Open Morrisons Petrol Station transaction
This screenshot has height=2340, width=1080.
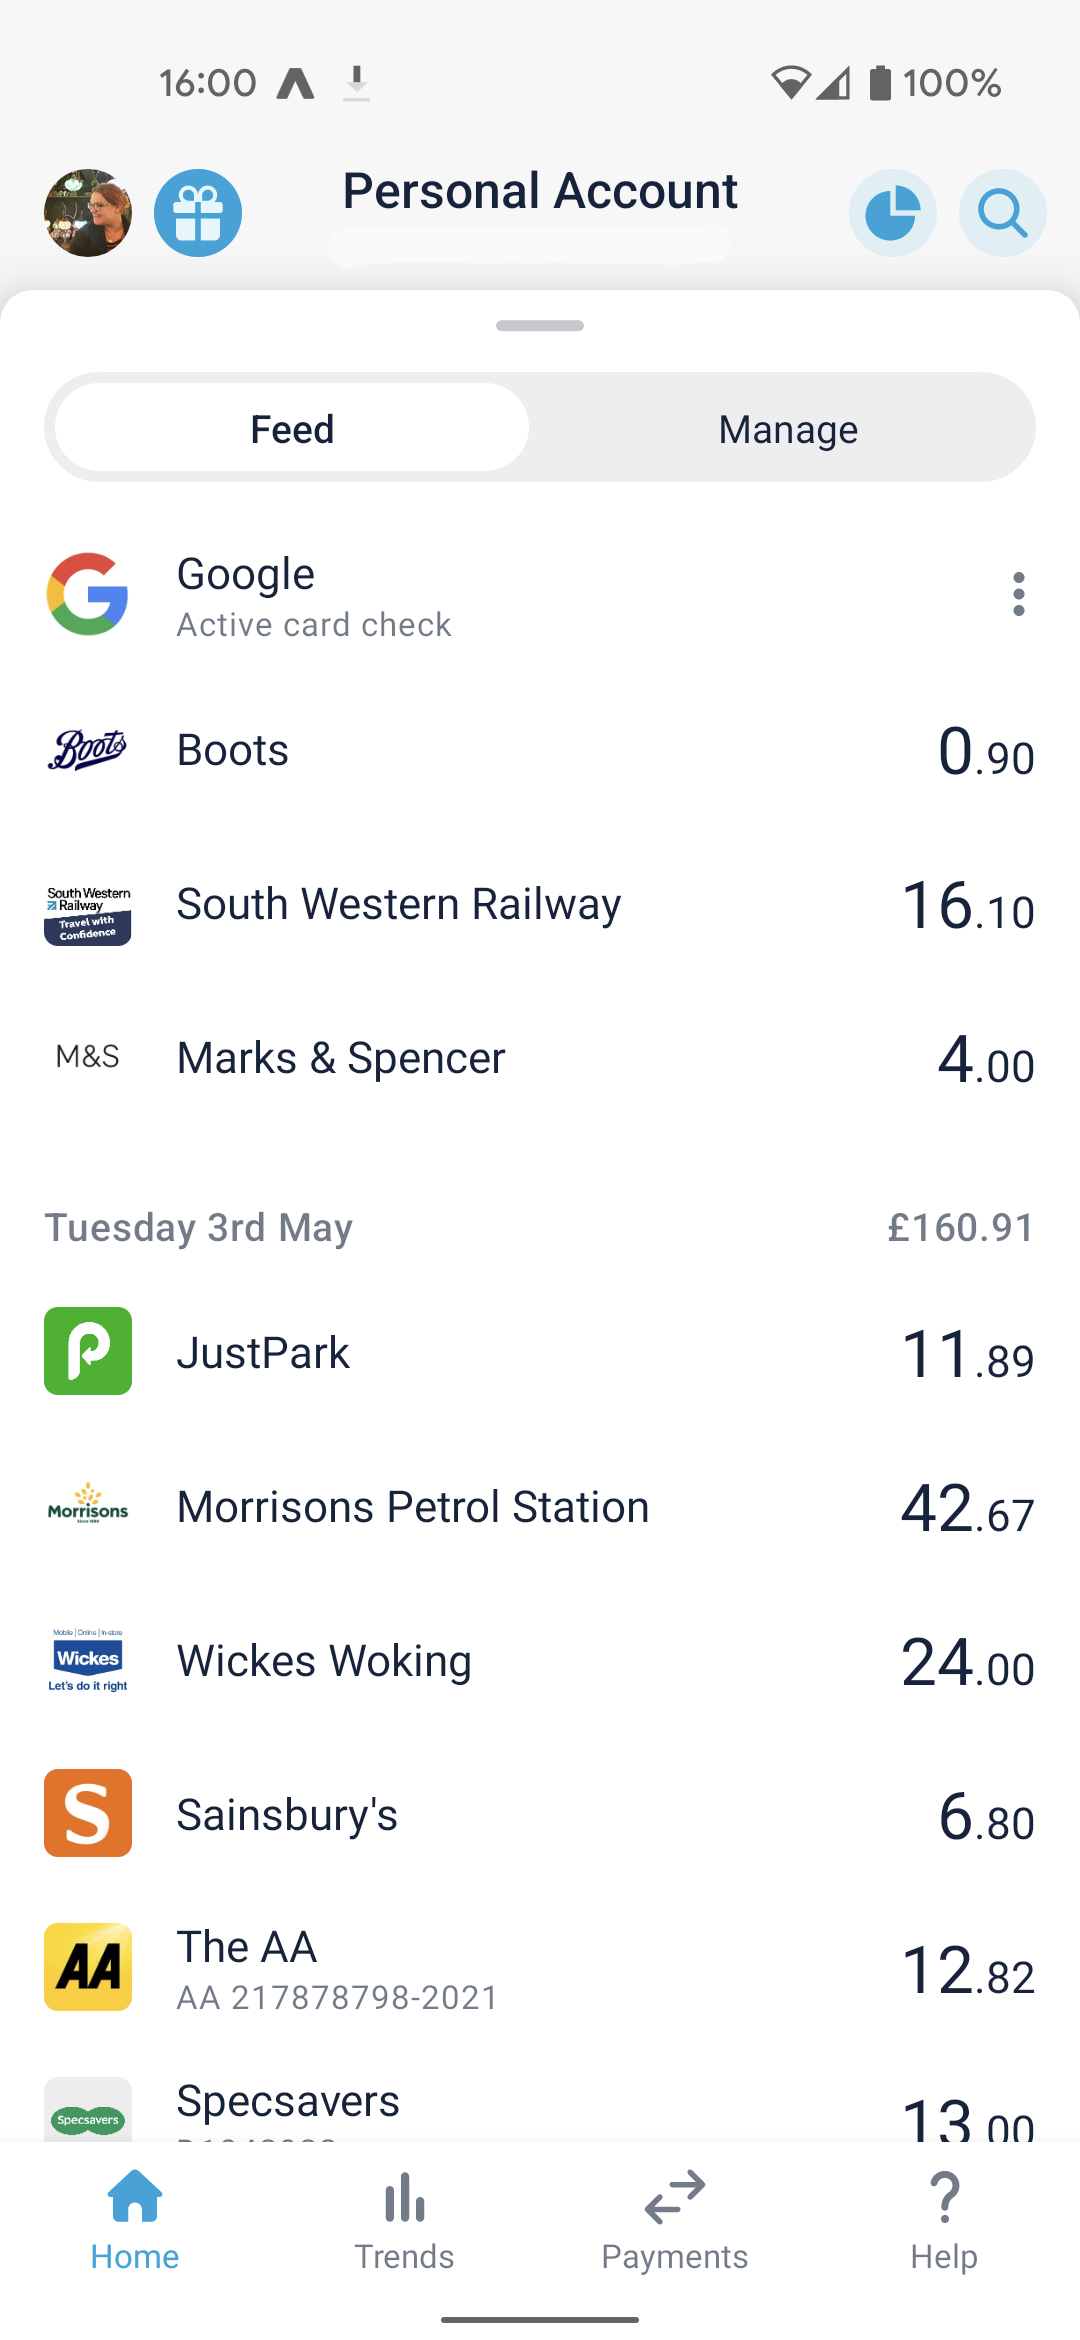click(x=540, y=1507)
